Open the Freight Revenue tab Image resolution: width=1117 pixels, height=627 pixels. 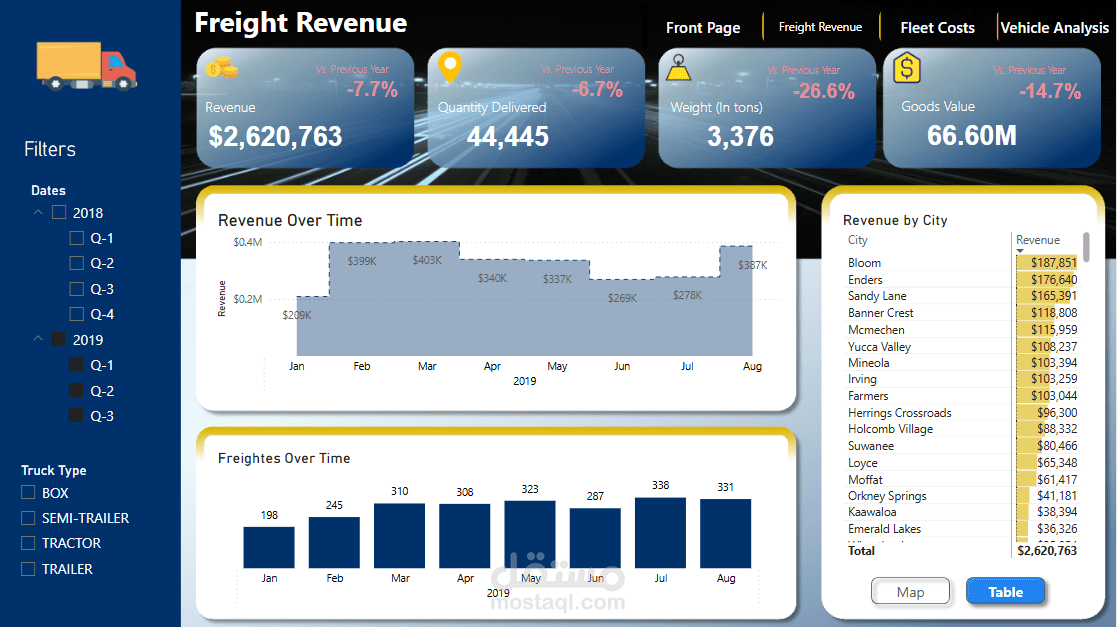820,27
